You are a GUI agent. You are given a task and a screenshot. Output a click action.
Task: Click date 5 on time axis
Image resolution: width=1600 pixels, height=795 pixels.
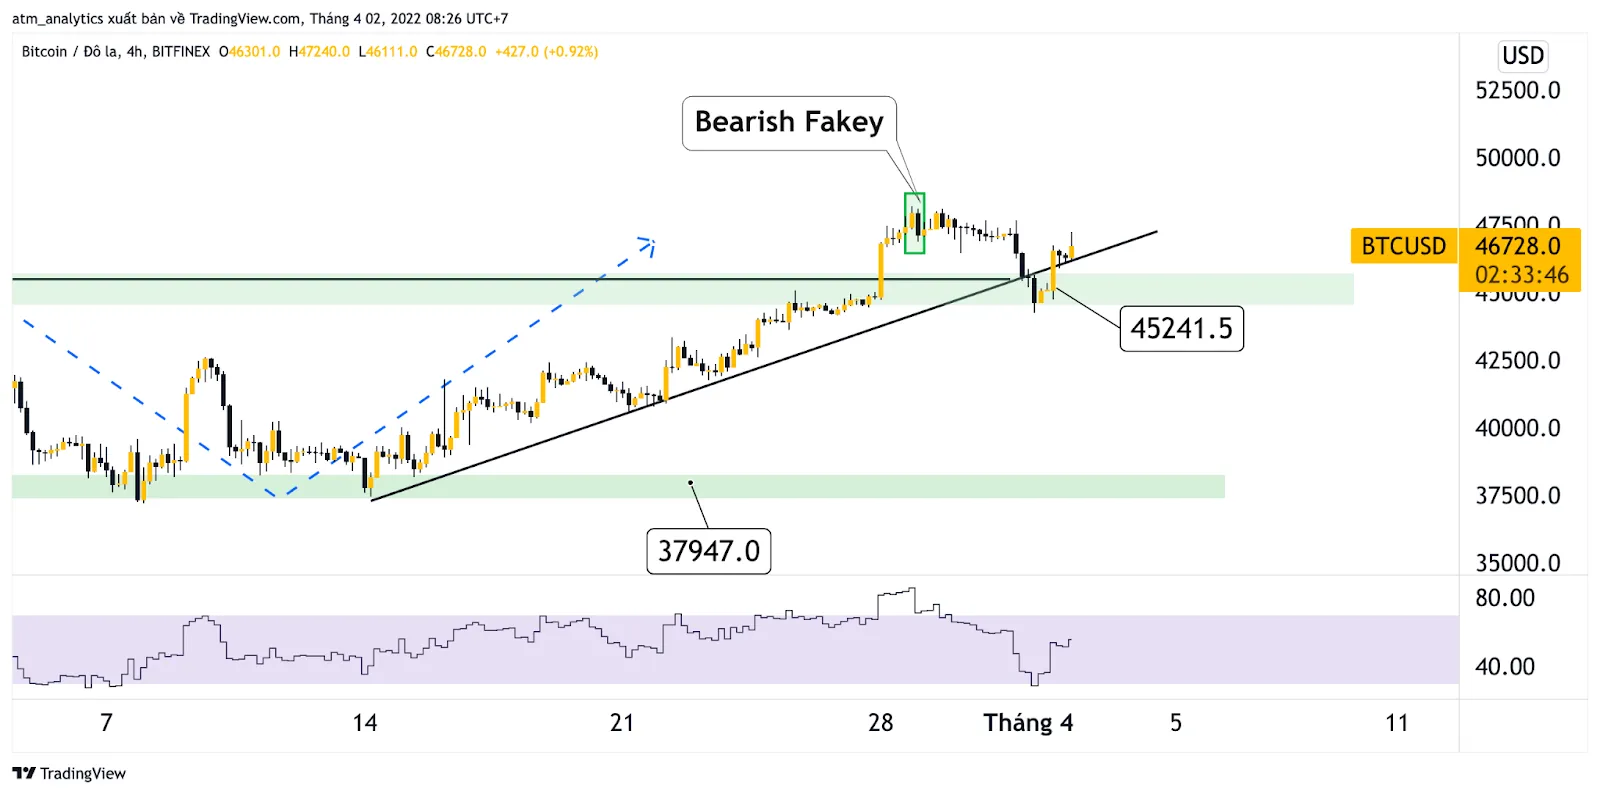coord(1176,723)
